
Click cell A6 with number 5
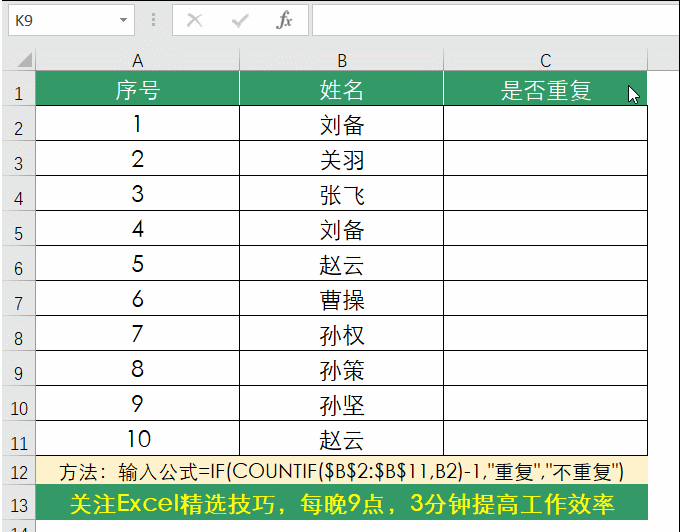pyautogui.click(x=137, y=264)
